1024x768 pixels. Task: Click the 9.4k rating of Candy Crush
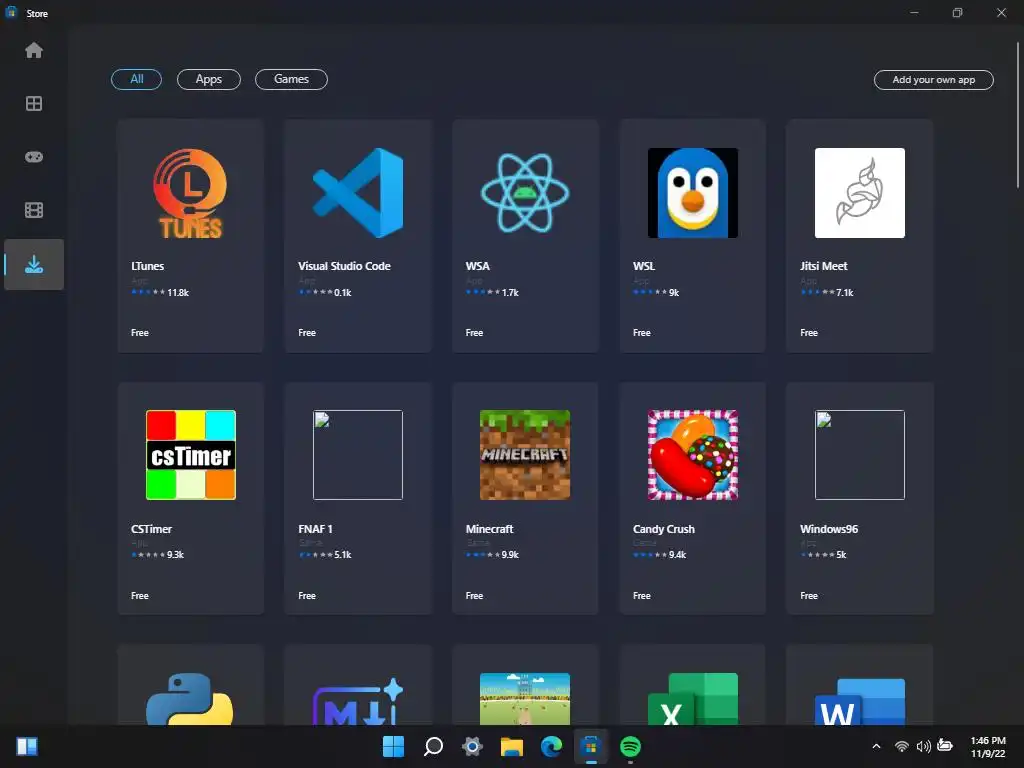tap(677, 554)
